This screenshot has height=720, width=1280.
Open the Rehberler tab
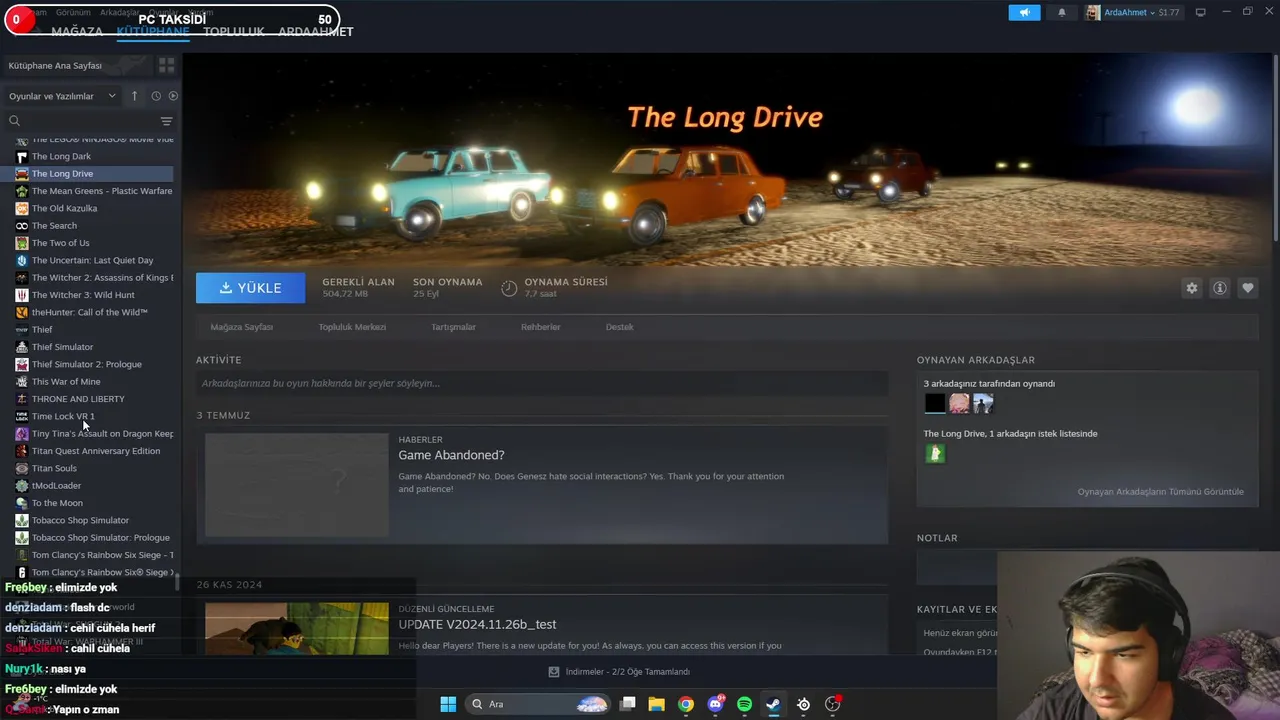pos(541,327)
